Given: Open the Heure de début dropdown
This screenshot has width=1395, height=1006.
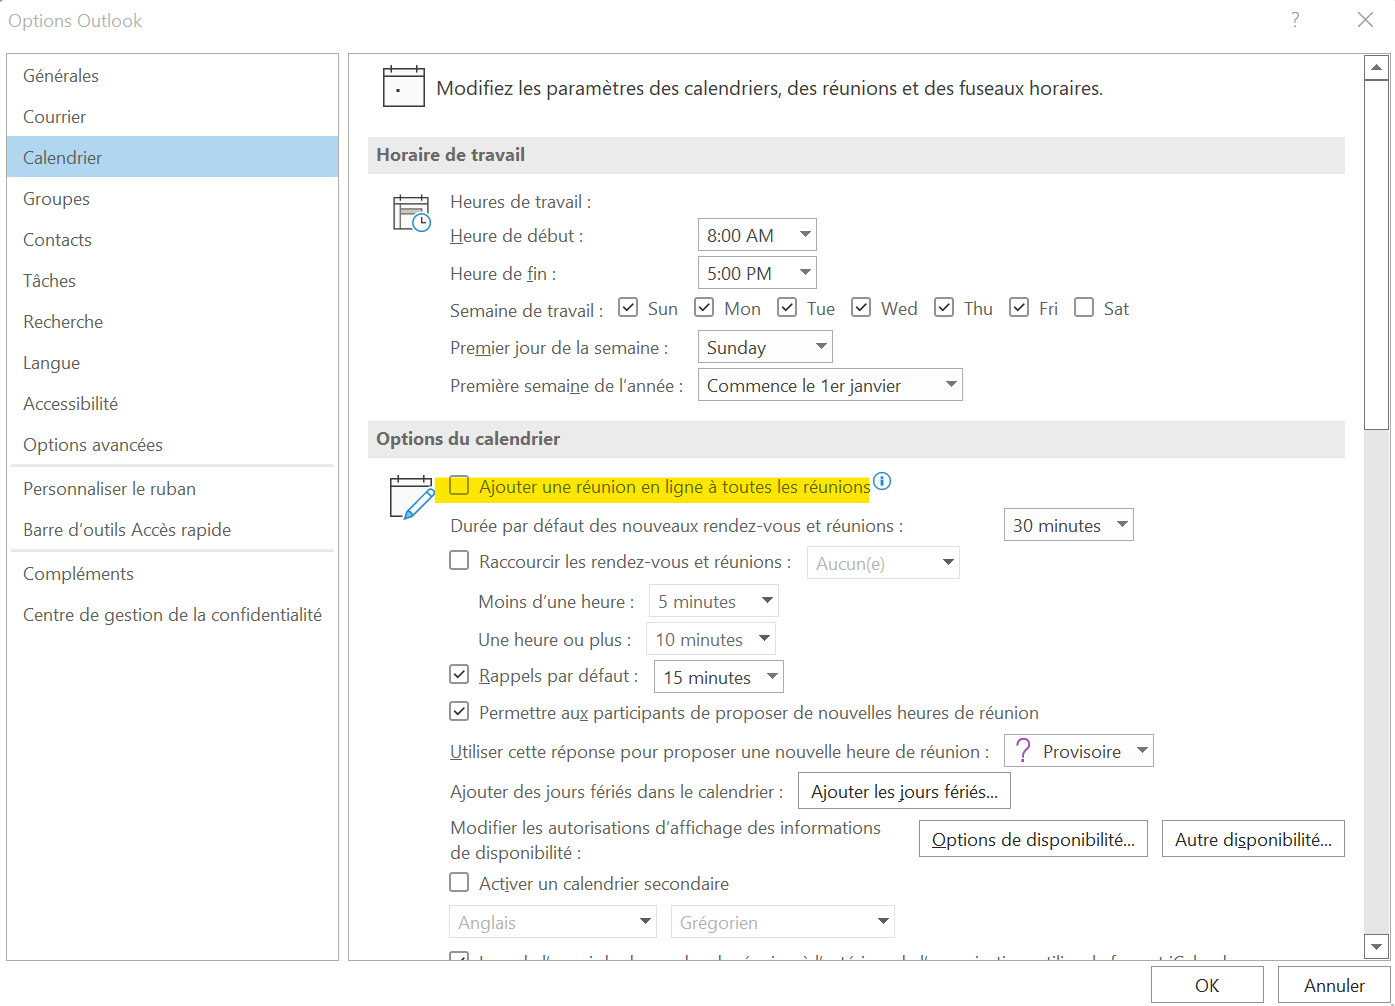Looking at the screenshot, I should tap(757, 235).
